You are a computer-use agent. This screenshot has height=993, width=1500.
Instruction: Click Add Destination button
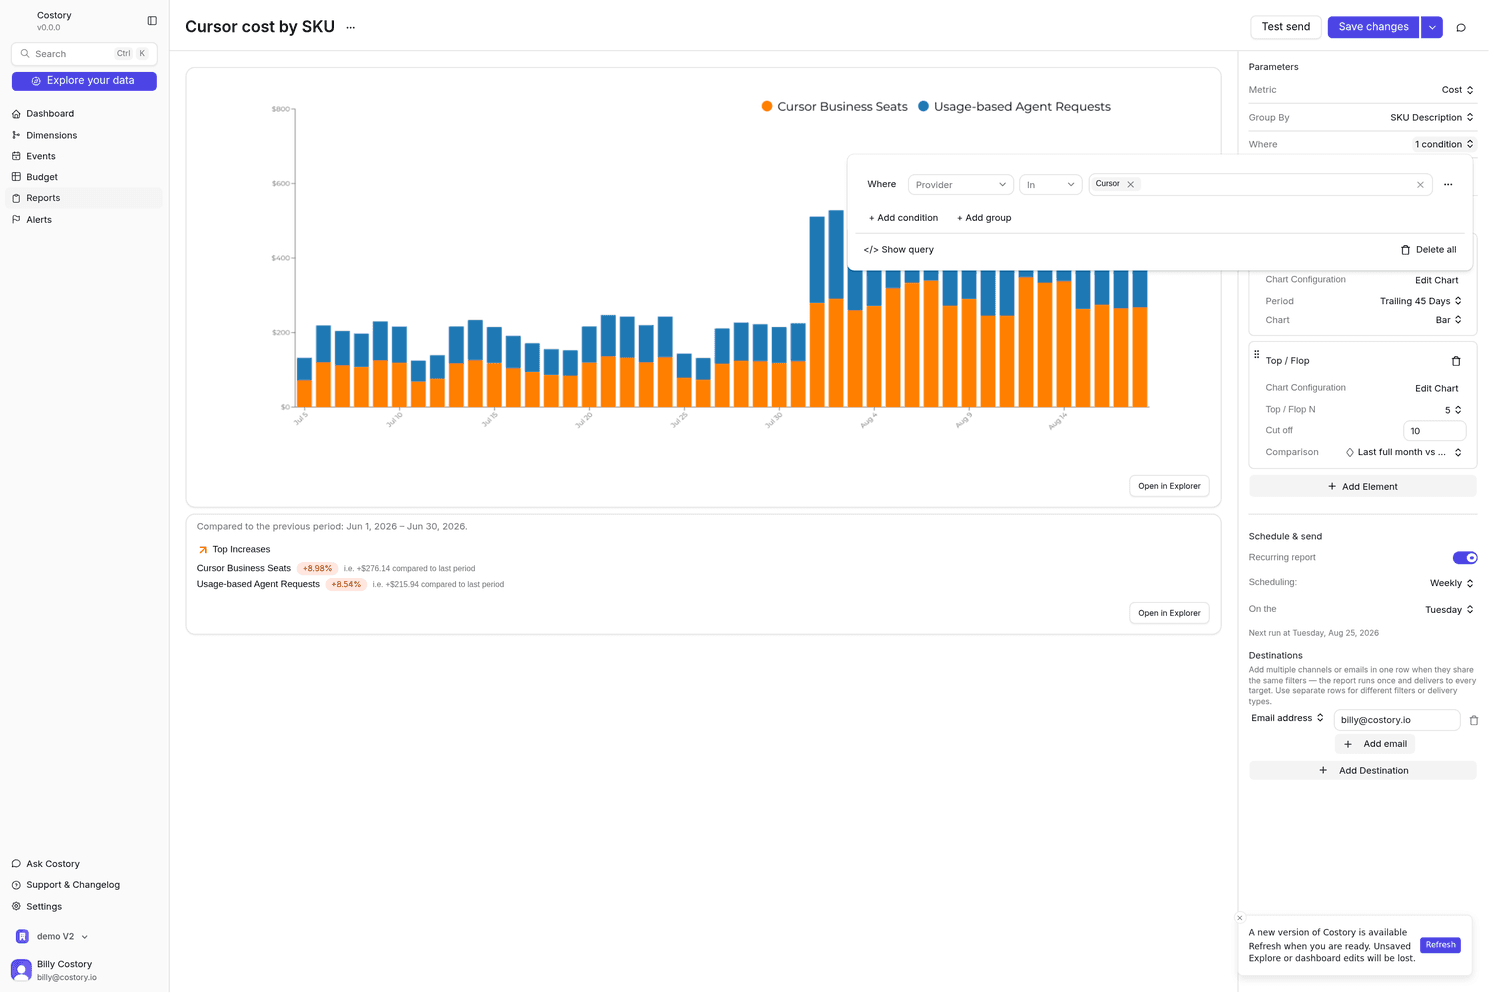[1362, 771]
